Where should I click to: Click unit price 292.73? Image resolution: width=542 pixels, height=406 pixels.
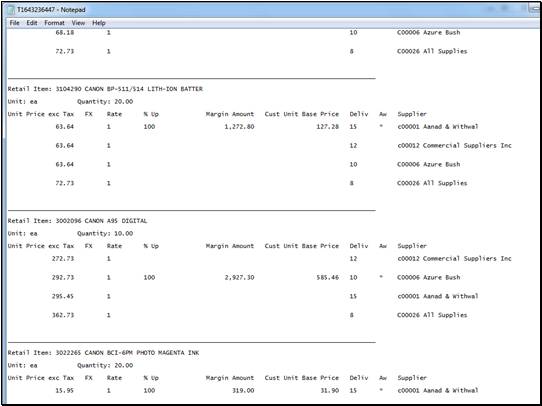coord(63,277)
